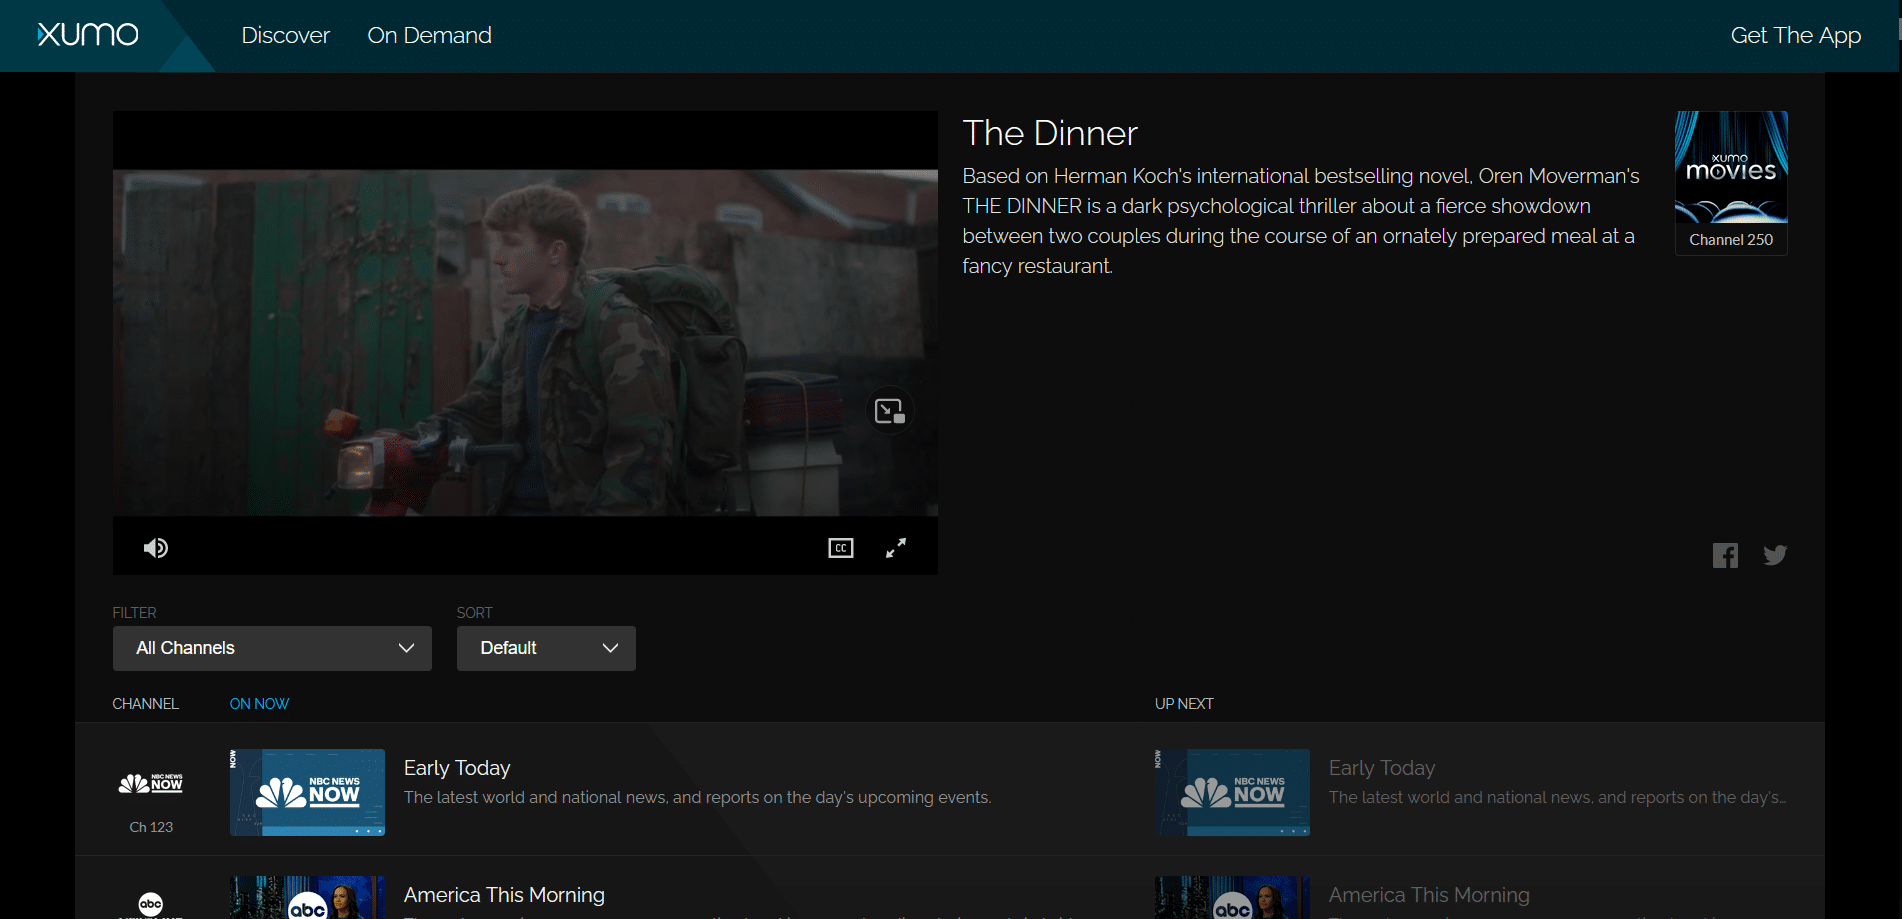
Task: Share on Twitter
Action: coord(1775,555)
